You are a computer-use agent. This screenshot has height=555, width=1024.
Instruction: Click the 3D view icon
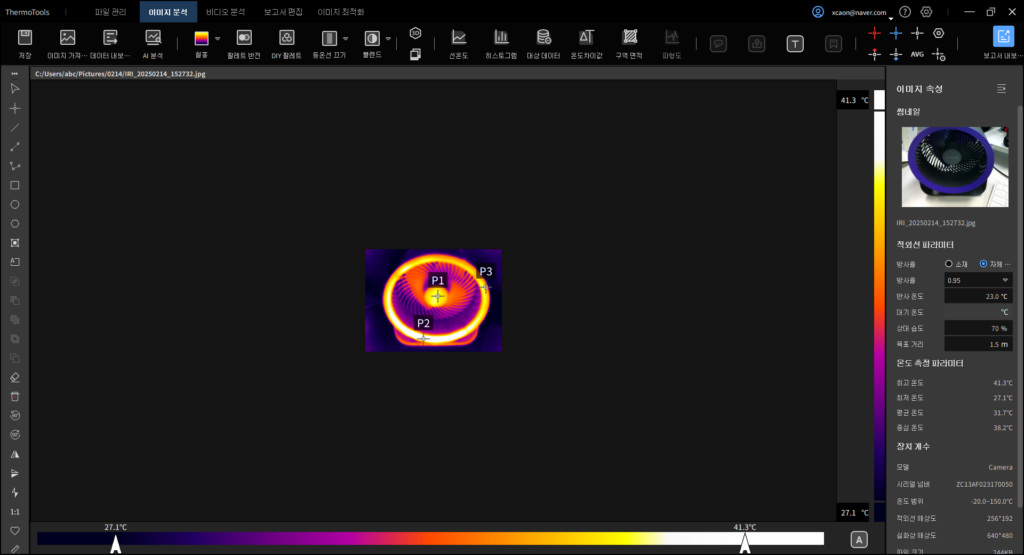415,33
